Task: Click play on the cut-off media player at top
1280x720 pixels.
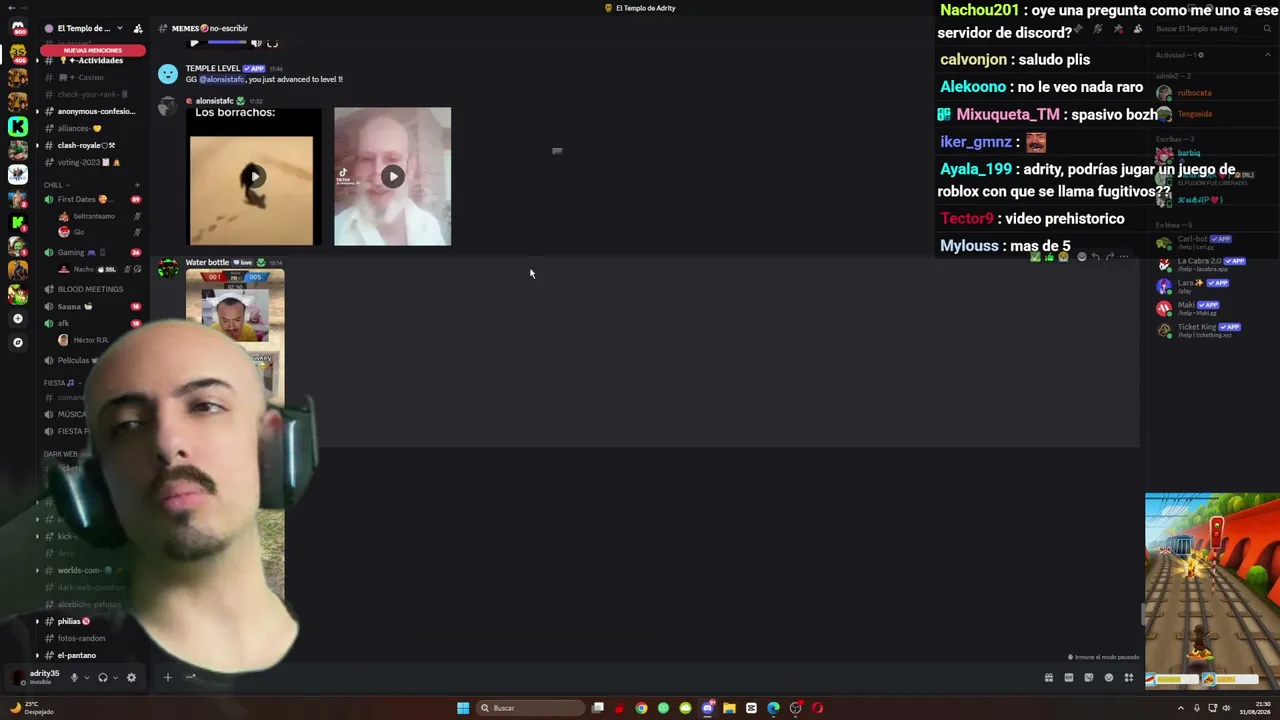Action: (194, 43)
